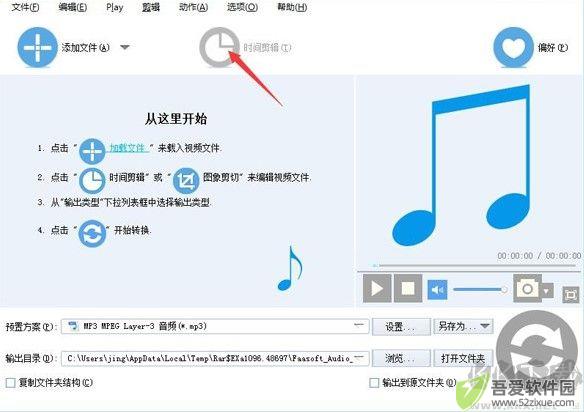Enable the copy folder structure checkbox

pos(10,383)
